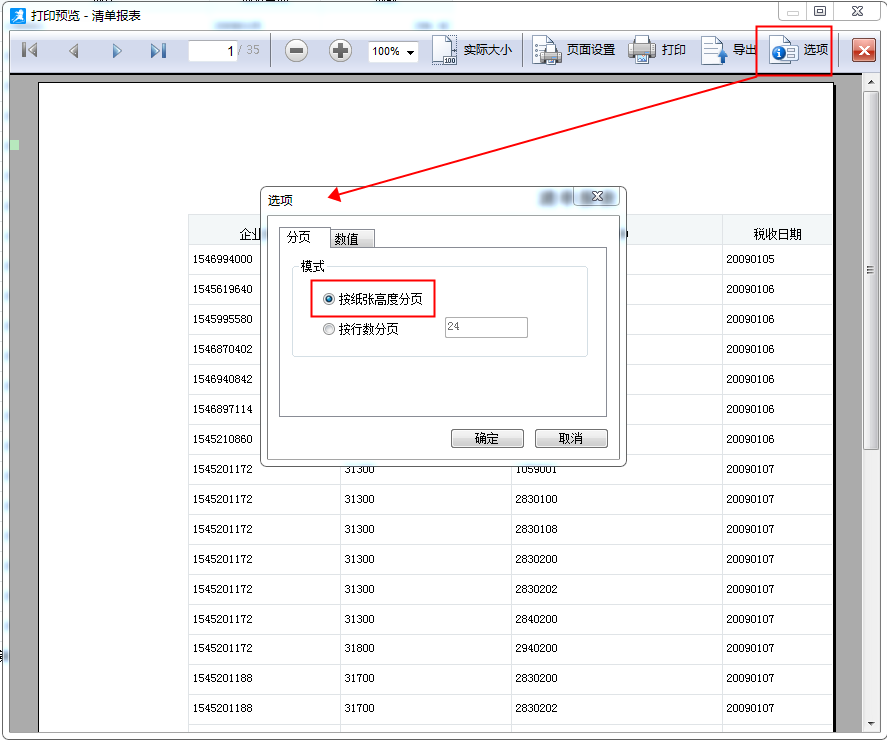Zoom in with the plus icon
887x740 pixels.
tap(340, 50)
